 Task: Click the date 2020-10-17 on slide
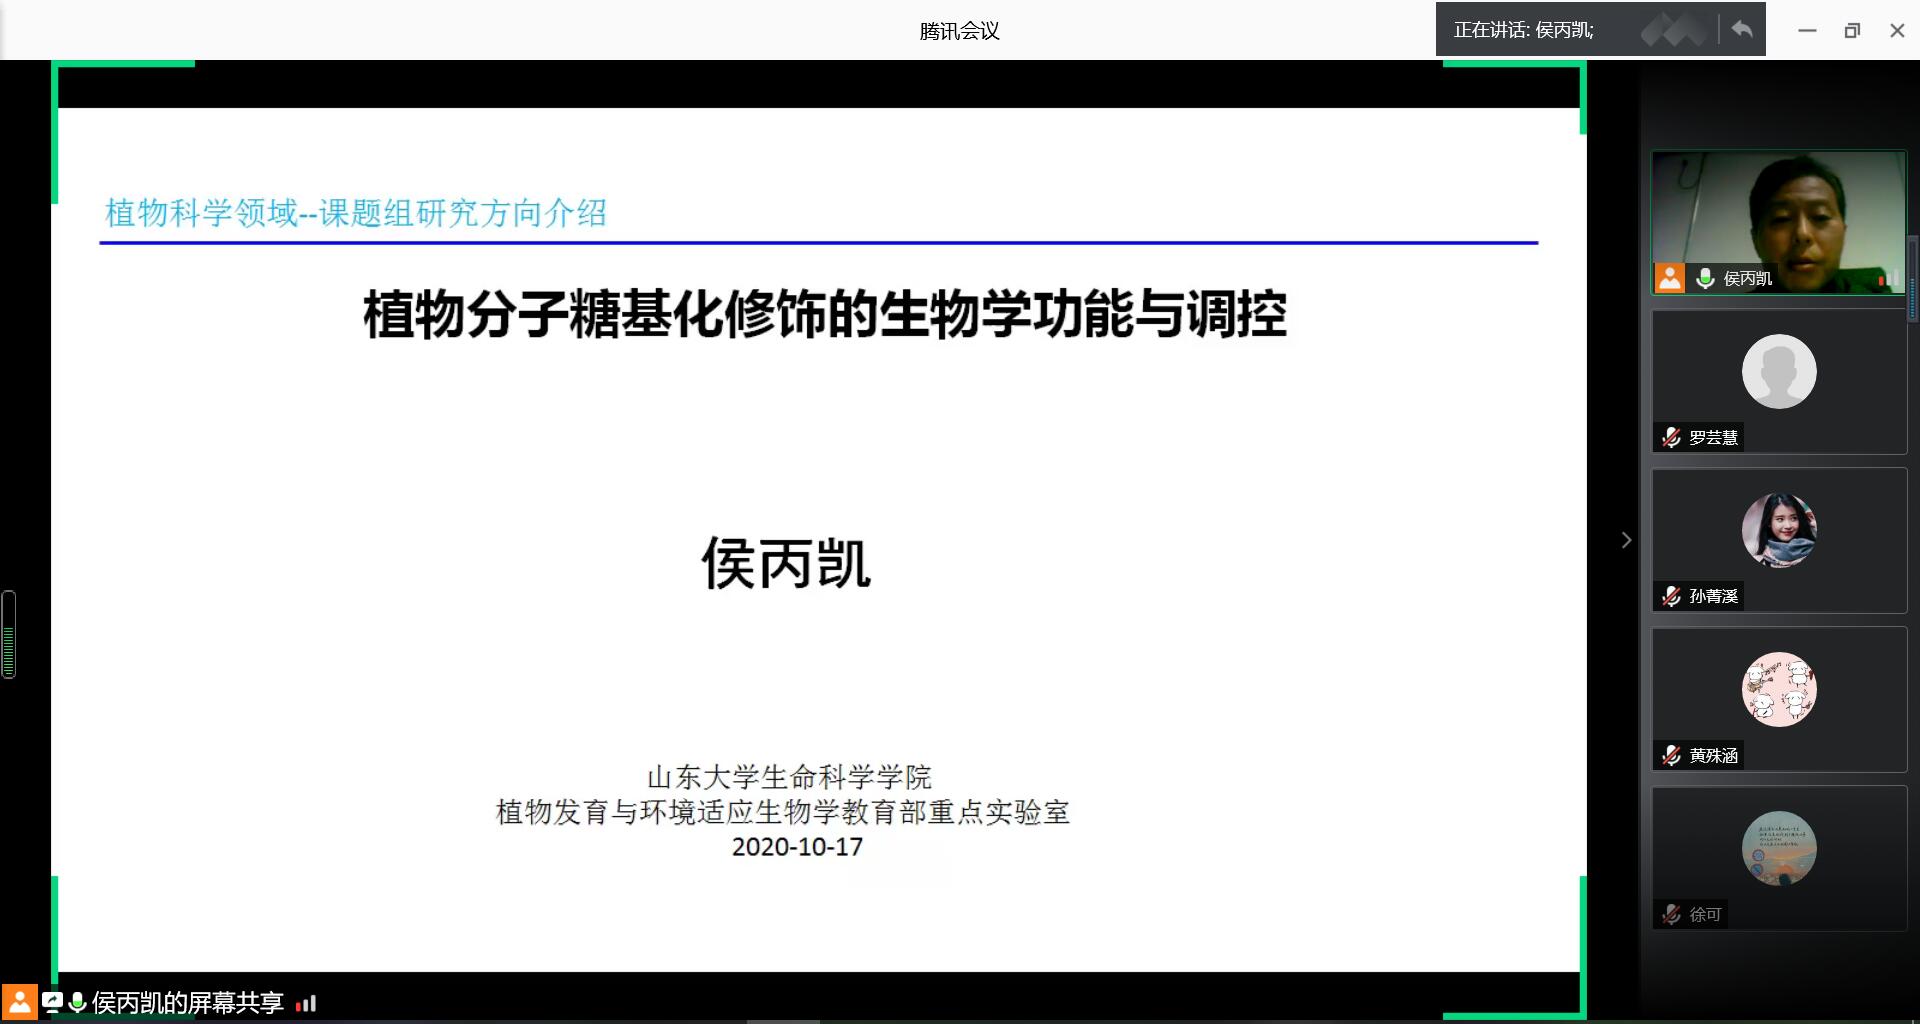coord(797,847)
